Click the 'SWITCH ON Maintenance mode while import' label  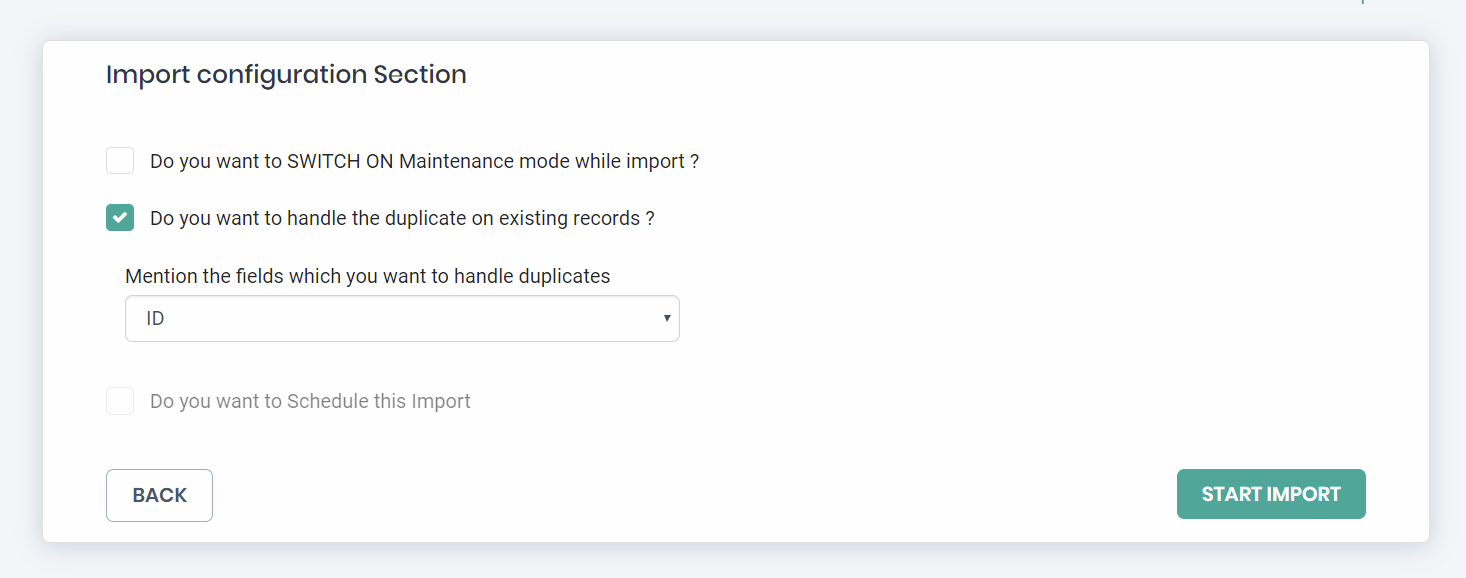[424, 161]
